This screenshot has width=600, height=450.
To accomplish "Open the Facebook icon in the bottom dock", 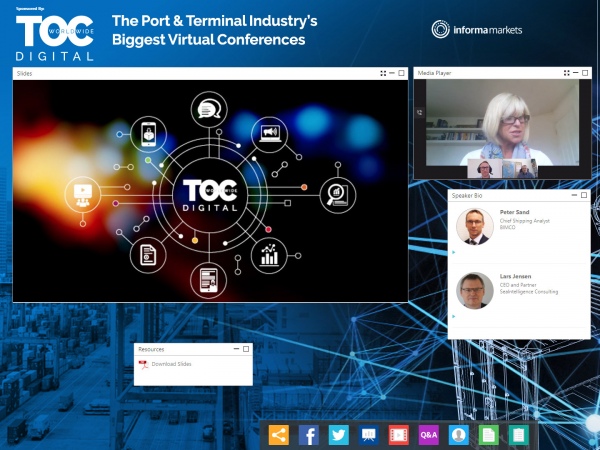I will coord(308,435).
